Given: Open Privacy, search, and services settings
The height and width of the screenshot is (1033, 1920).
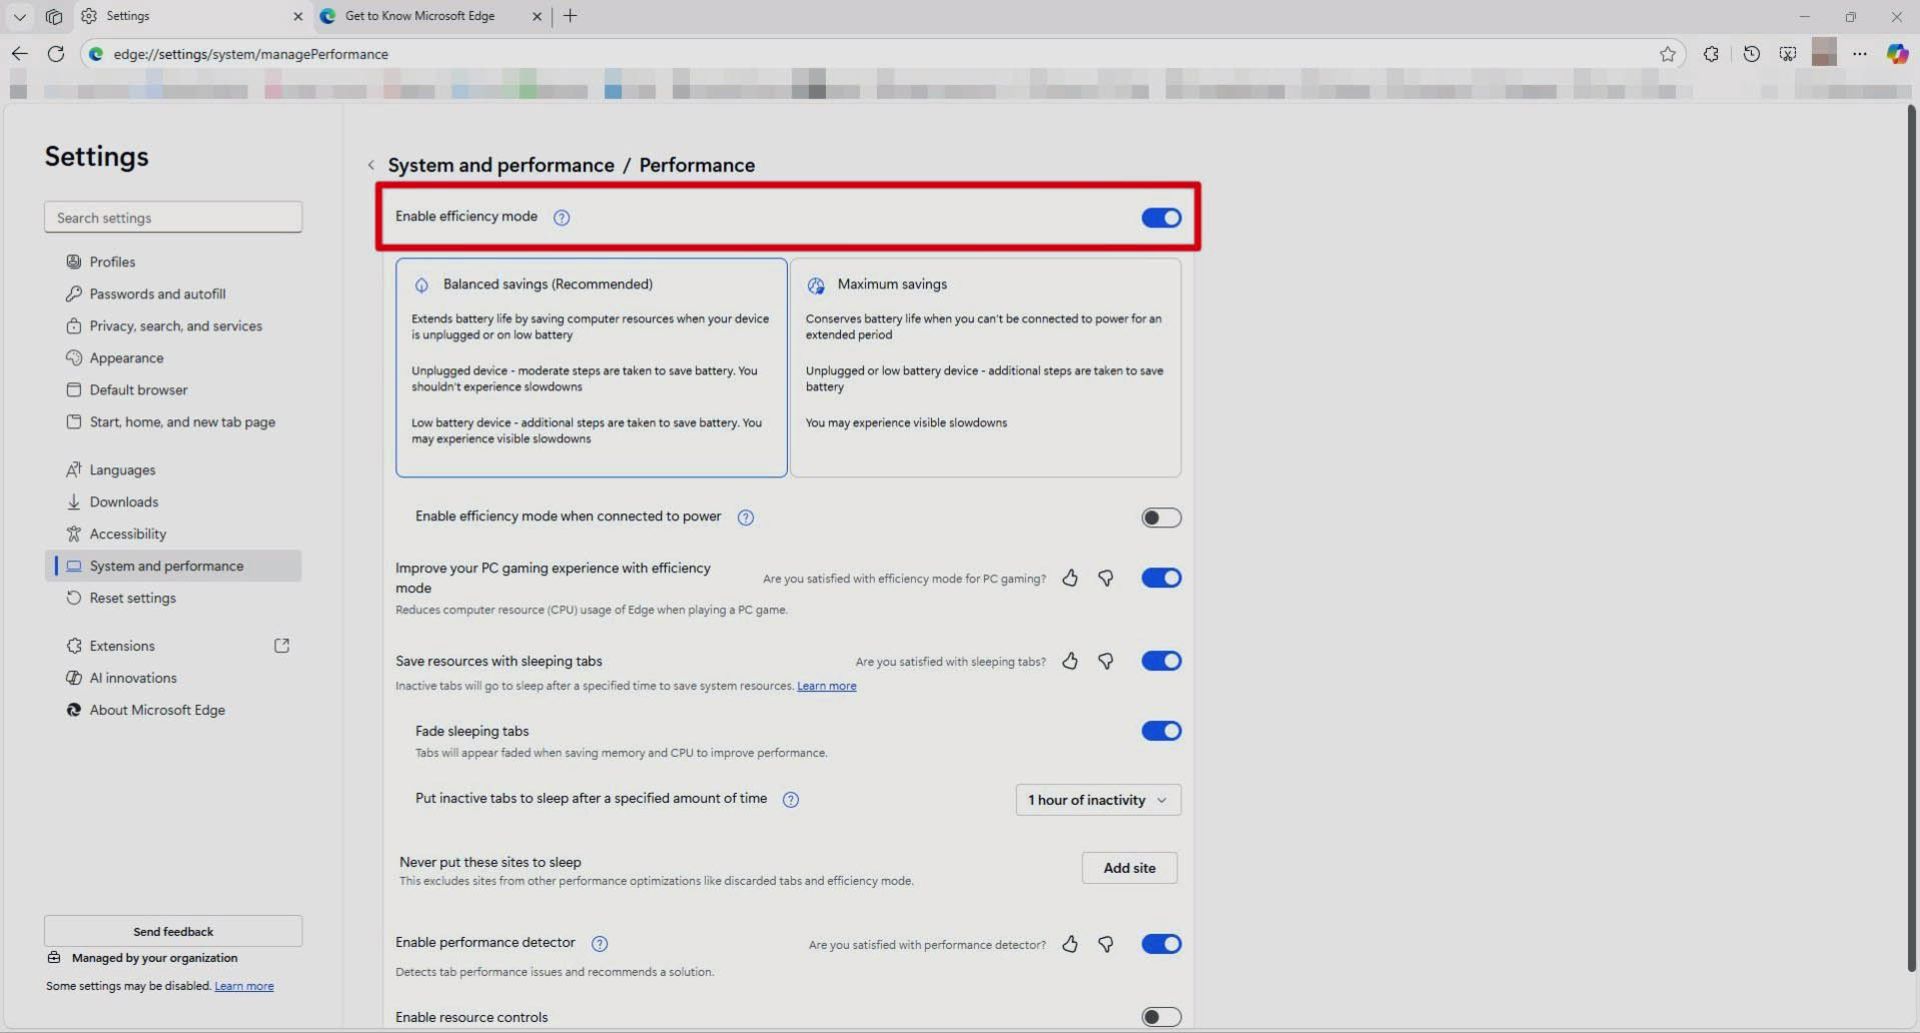Looking at the screenshot, I should (x=175, y=326).
